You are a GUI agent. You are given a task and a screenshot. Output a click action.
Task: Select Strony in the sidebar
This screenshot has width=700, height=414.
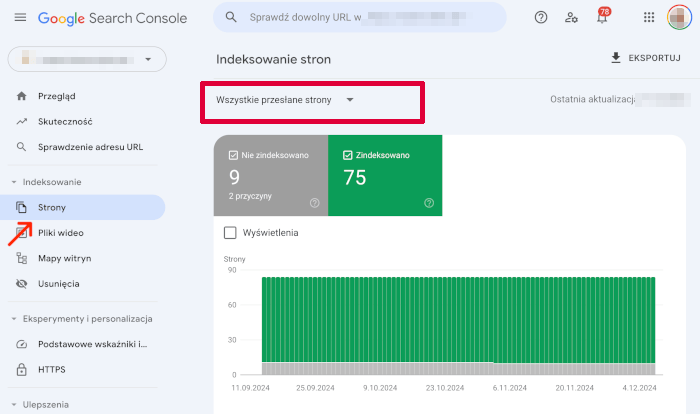tap(83, 207)
